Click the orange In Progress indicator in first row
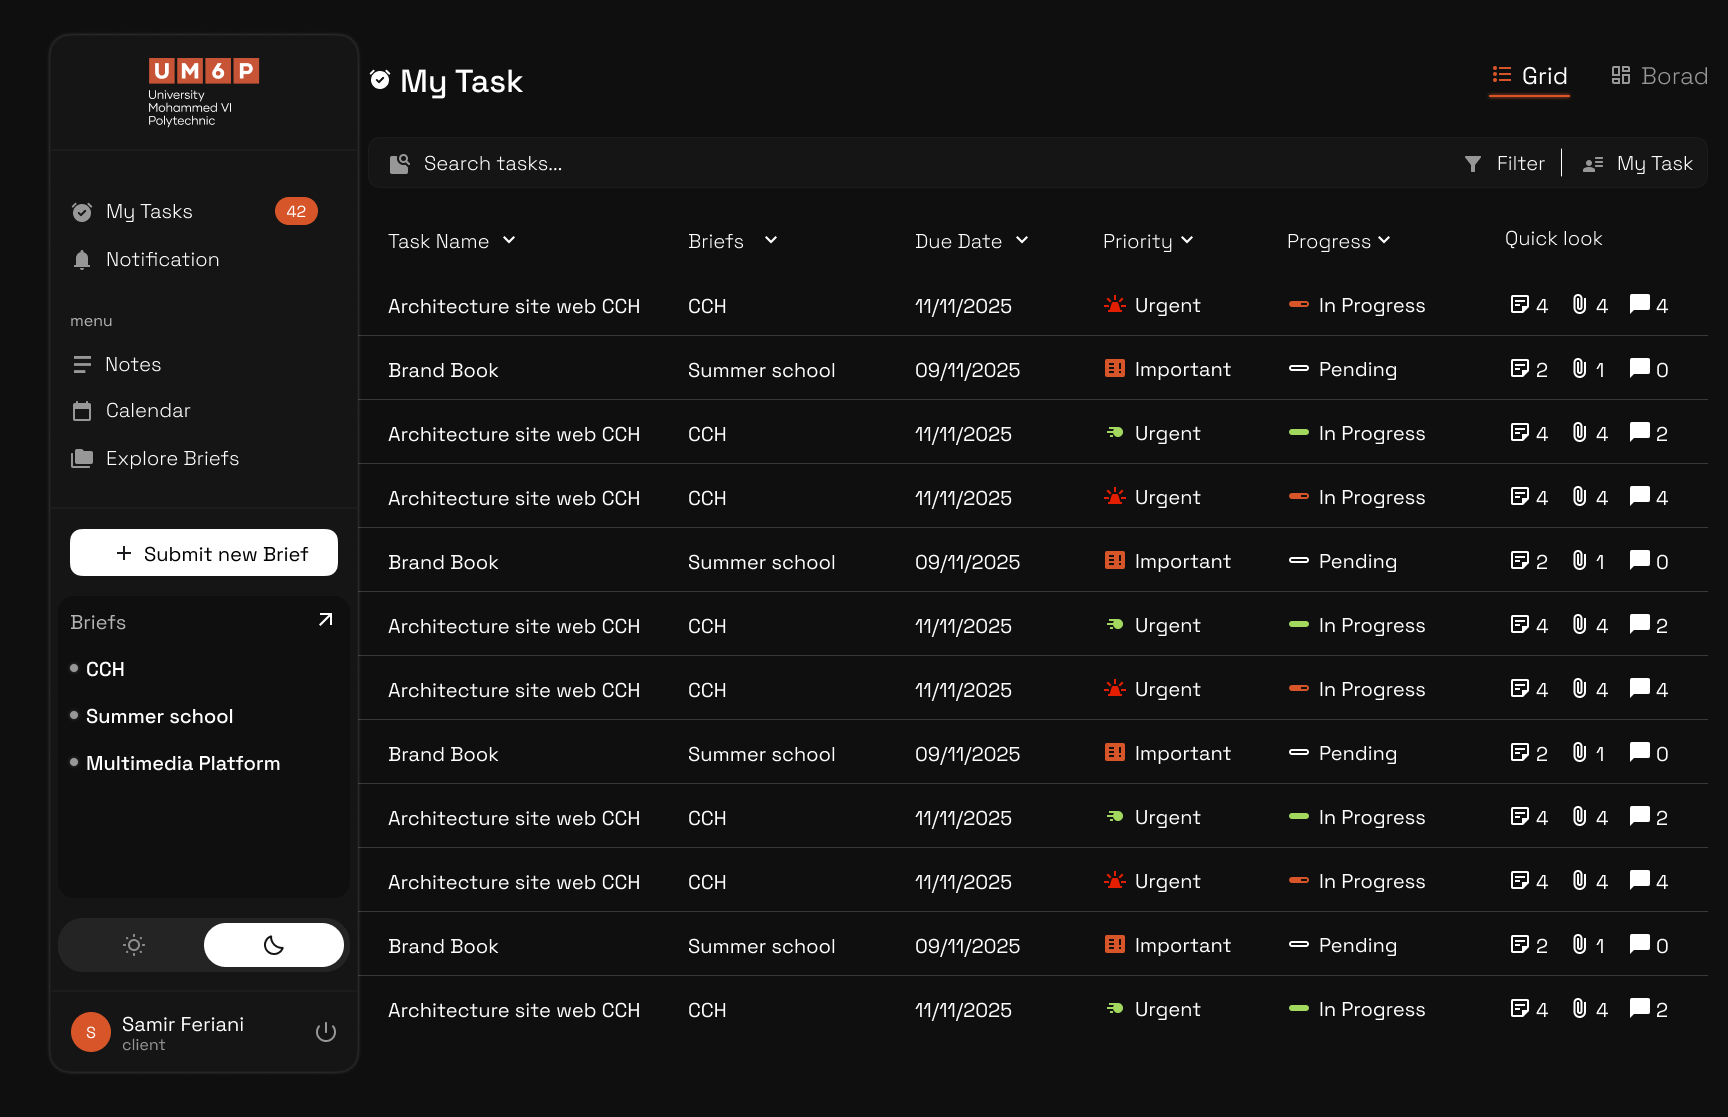 click(1299, 304)
